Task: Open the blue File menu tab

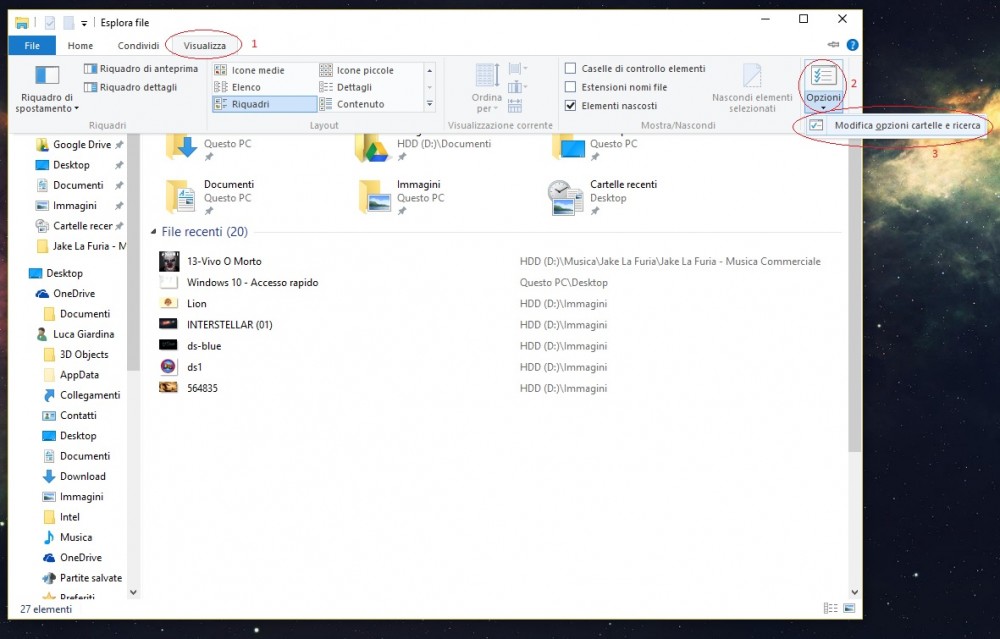Action: tap(32, 46)
